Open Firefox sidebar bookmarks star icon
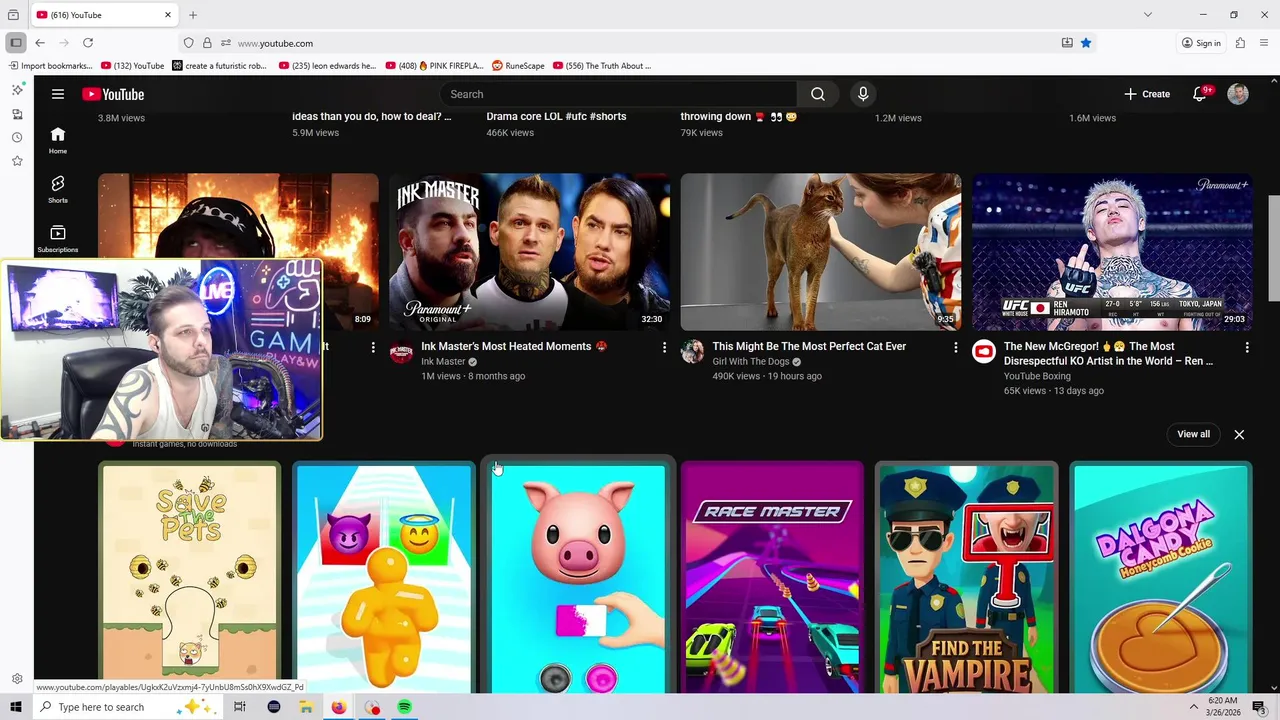1280x720 pixels. coord(17,161)
